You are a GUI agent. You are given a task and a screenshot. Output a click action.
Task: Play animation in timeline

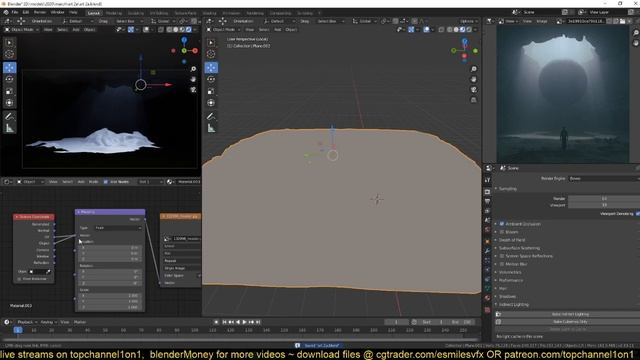coord(244,322)
